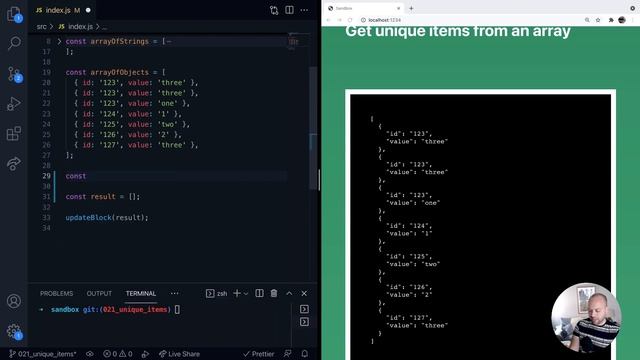
Task: Click the unsaved dot on index.js tab
Action: [x=88, y=10]
